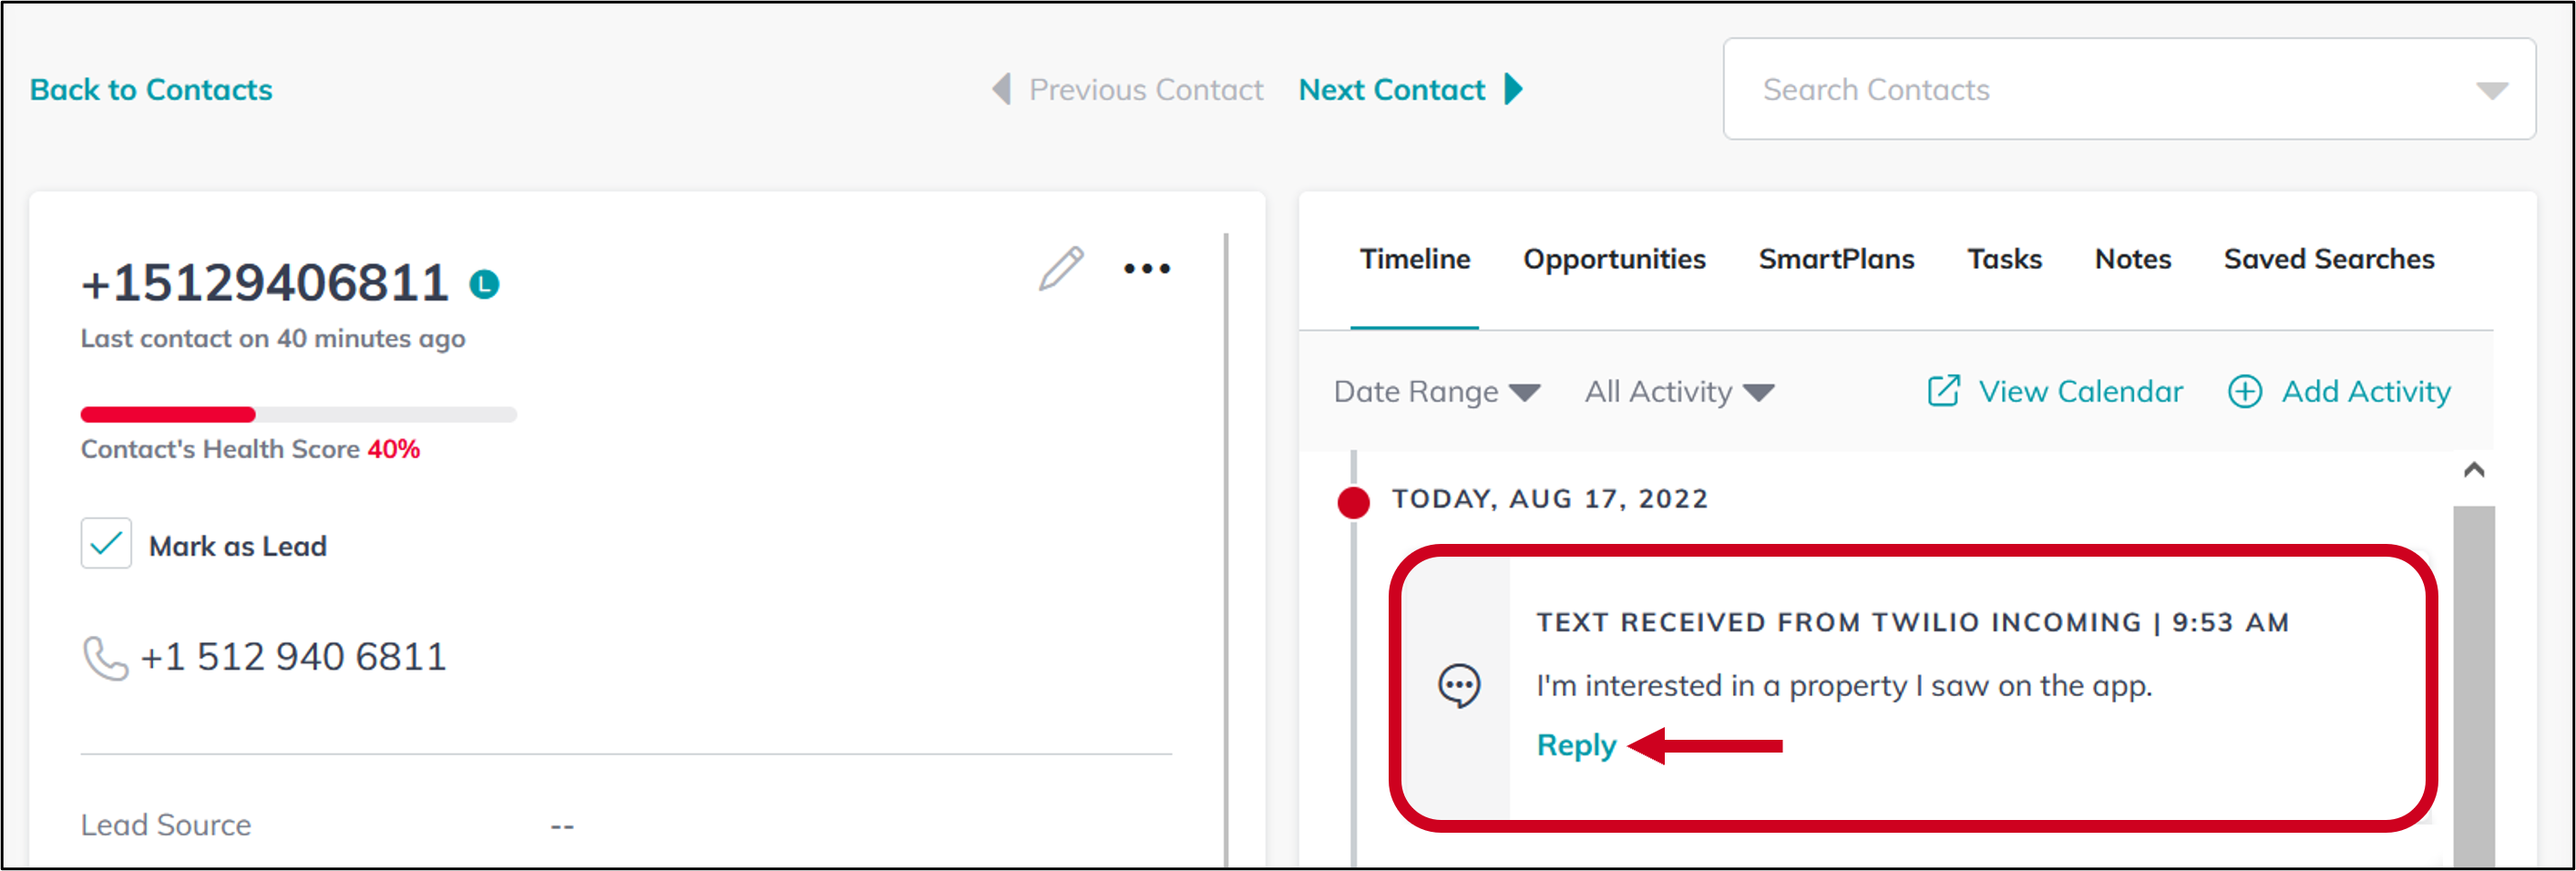Reply to the incoming text message
Image resolution: width=2576 pixels, height=871 pixels.
[1576, 745]
